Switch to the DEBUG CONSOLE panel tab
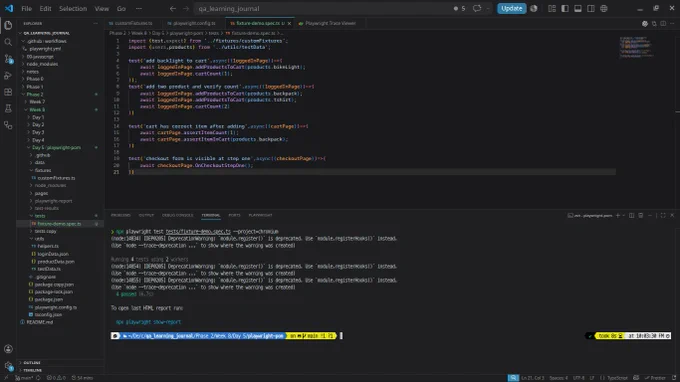This screenshot has height=382, width=680. pos(177,215)
